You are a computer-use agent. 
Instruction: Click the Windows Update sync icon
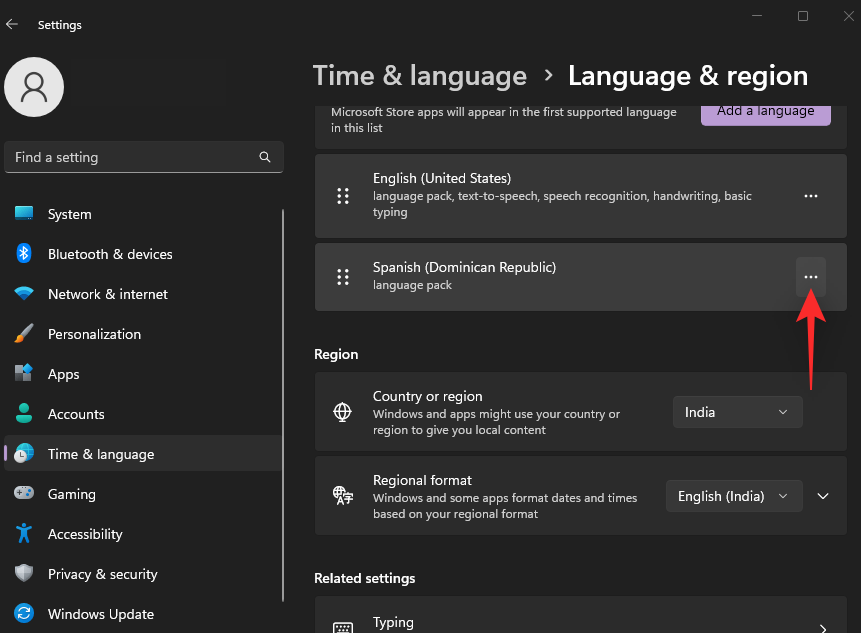[x=24, y=613]
